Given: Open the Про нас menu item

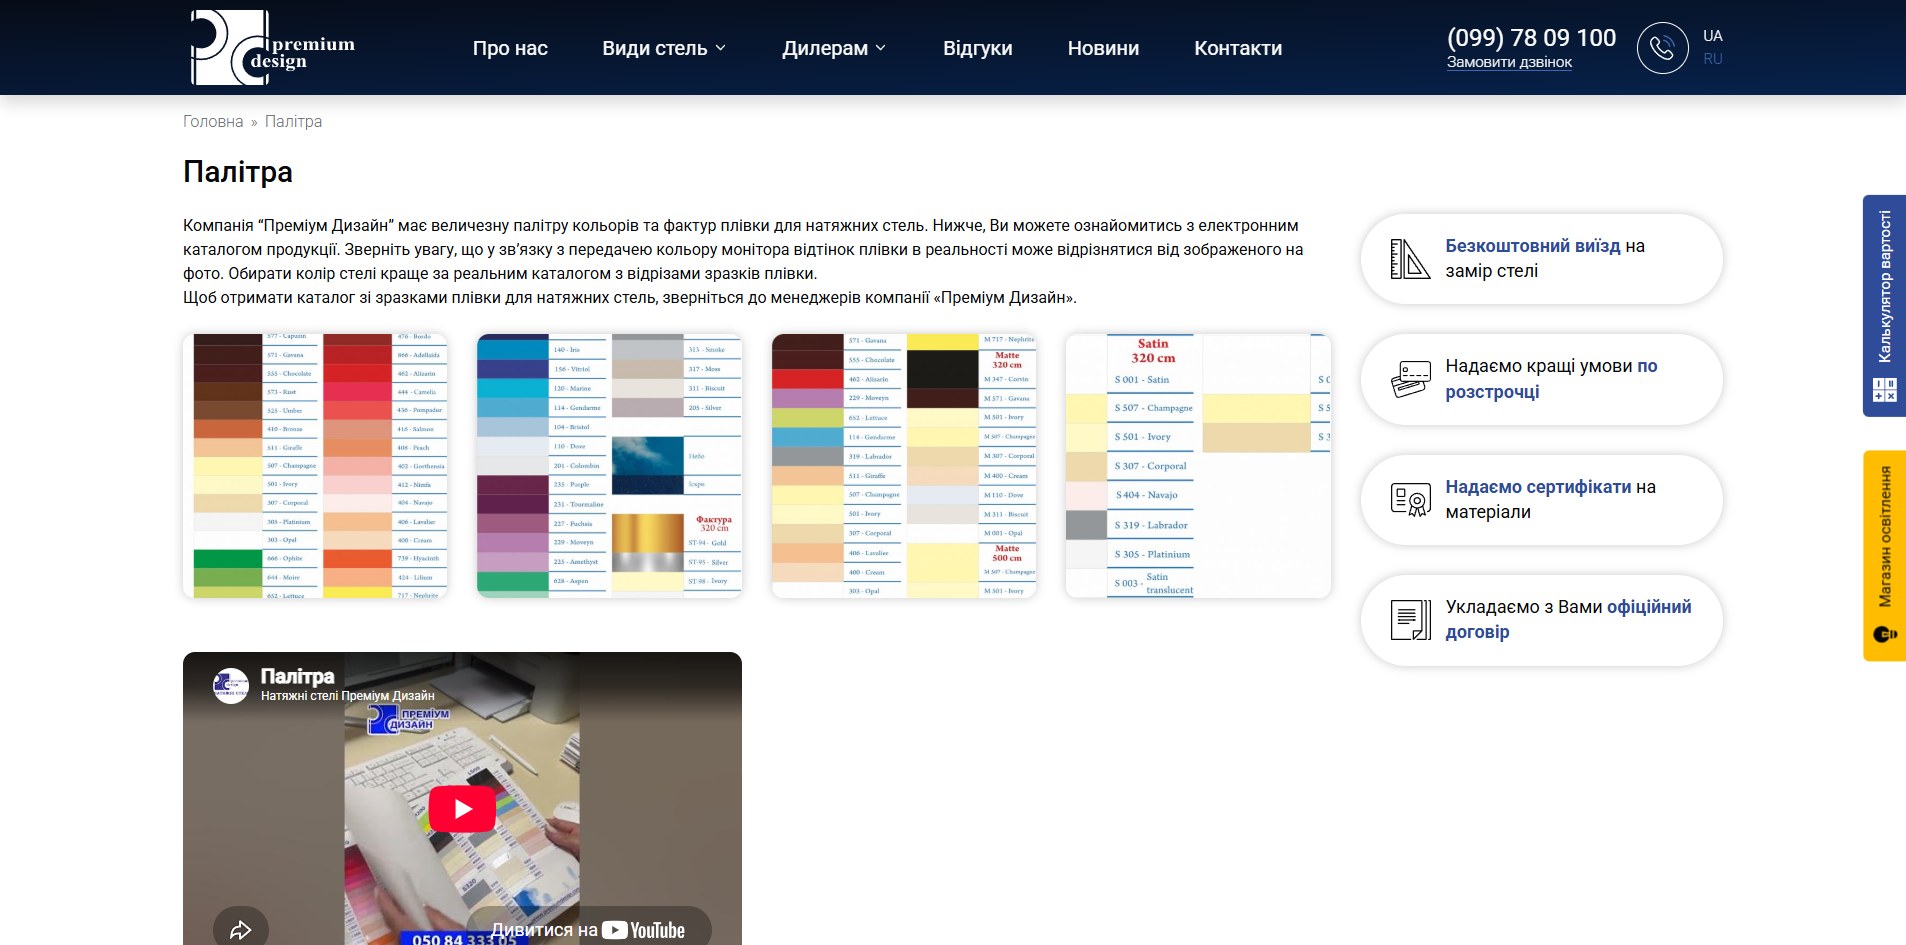Looking at the screenshot, I should (x=510, y=48).
